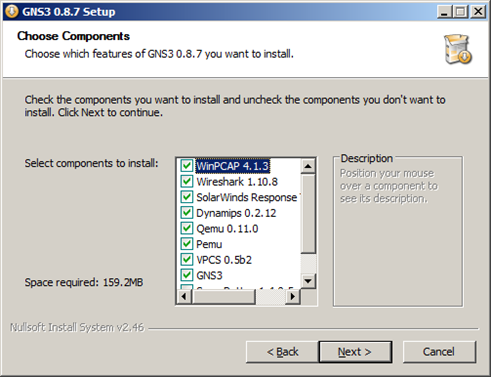Click the Choose Components heading
This screenshot has height=377, width=491.
pos(73,36)
